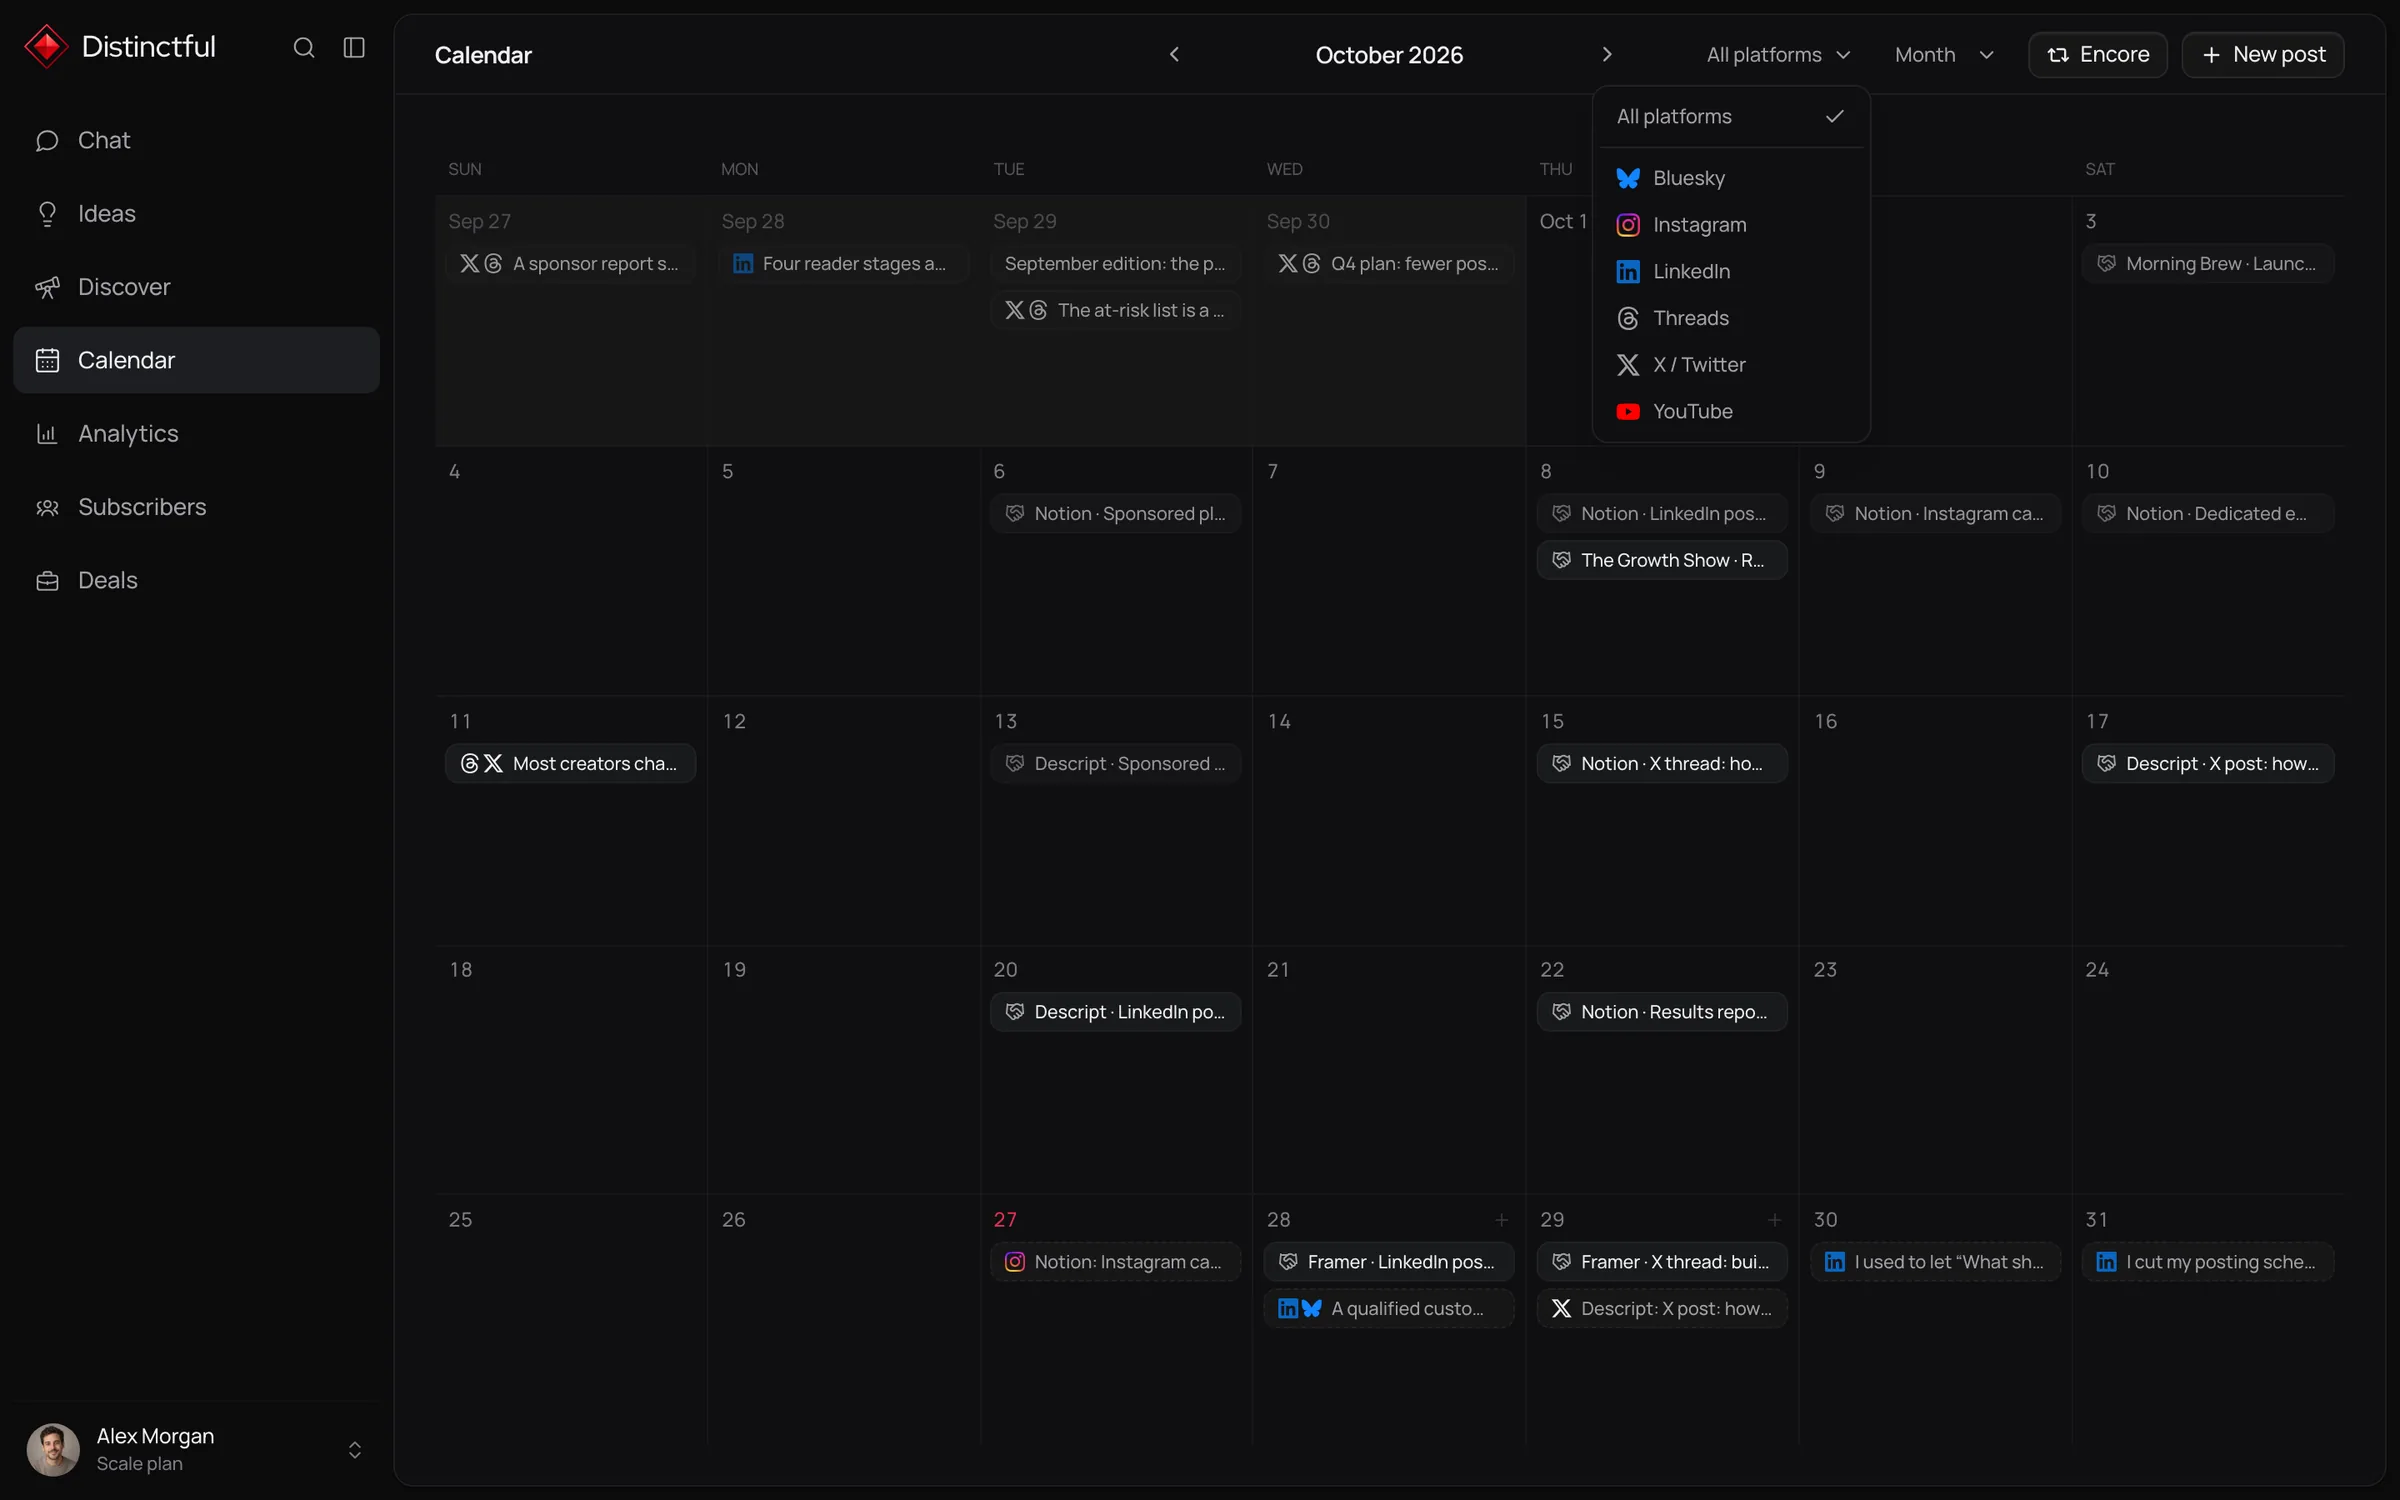Open the search icon in sidebar

[x=304, y=48]
